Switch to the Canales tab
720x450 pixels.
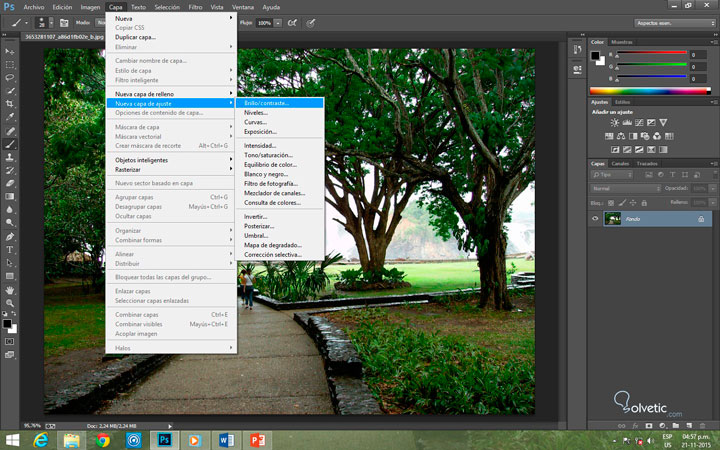point(620,163)
